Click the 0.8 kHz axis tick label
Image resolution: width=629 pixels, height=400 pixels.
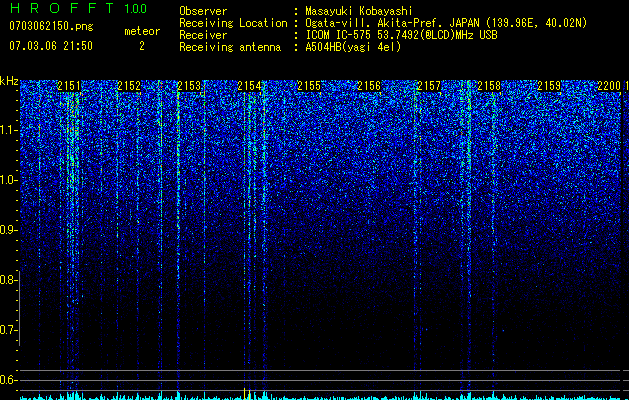click(8, 280)
